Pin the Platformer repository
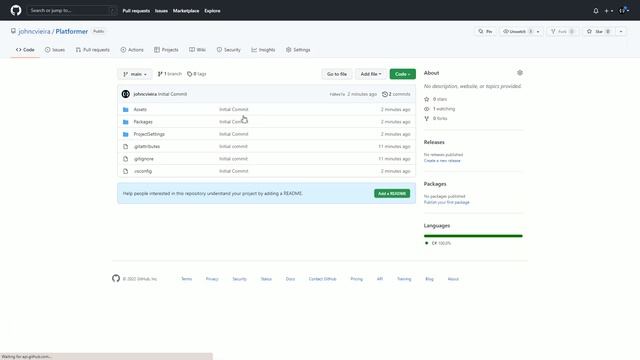This screenshot has height=360, width=640. 485,31
